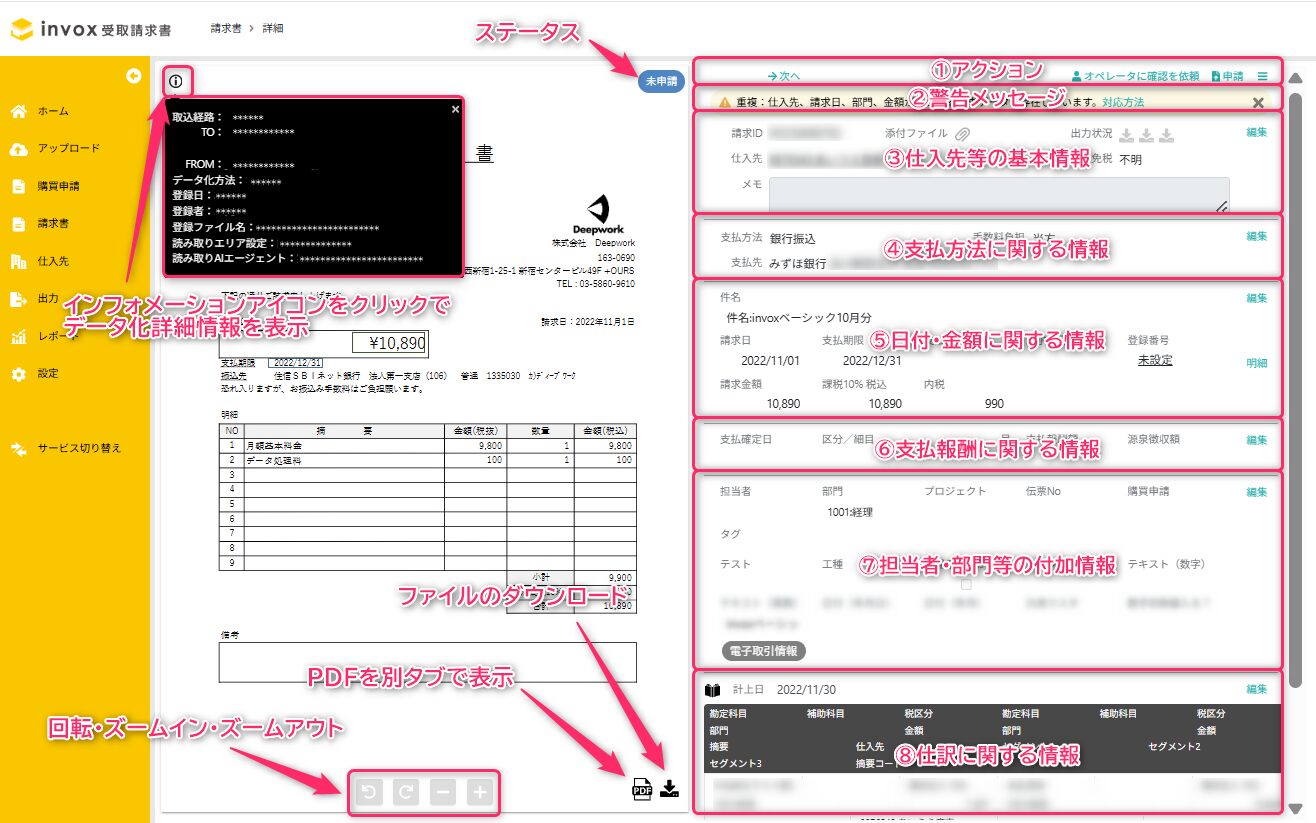Viewport: 1316px width, 823px height.
Task: Zoom in on the invoice preview
Action: [x=480, y=793]
